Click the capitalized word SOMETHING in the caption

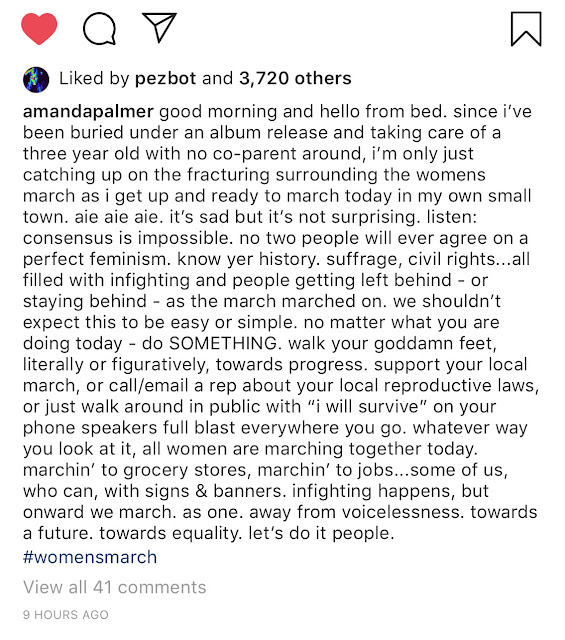(223, 343)
